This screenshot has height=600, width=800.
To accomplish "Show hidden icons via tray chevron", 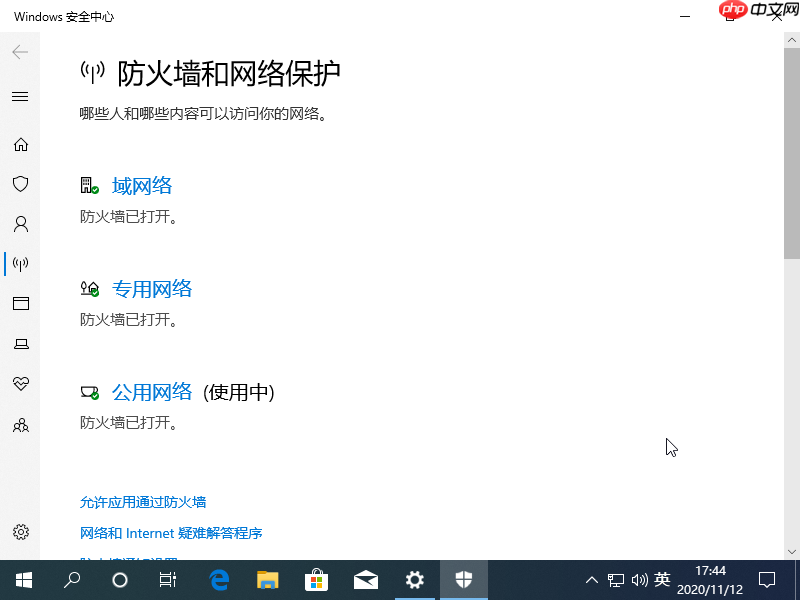I will (592, 580).
